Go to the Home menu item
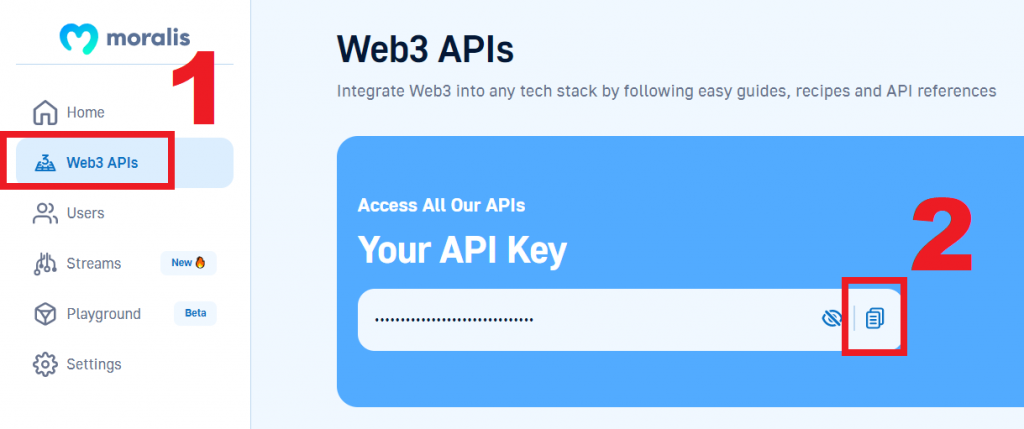Screen dimensions: 1024x429 pyautogui.click(x=86, y=112)
